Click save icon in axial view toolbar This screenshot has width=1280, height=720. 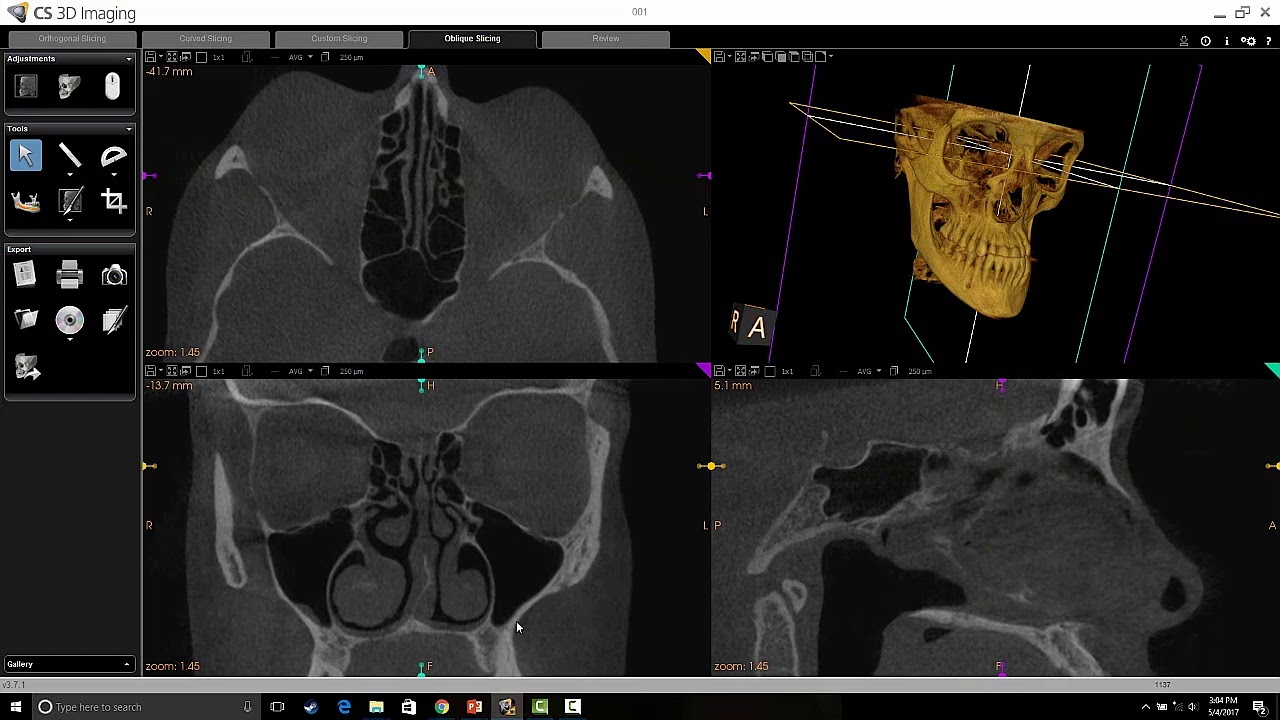point(150,57)
